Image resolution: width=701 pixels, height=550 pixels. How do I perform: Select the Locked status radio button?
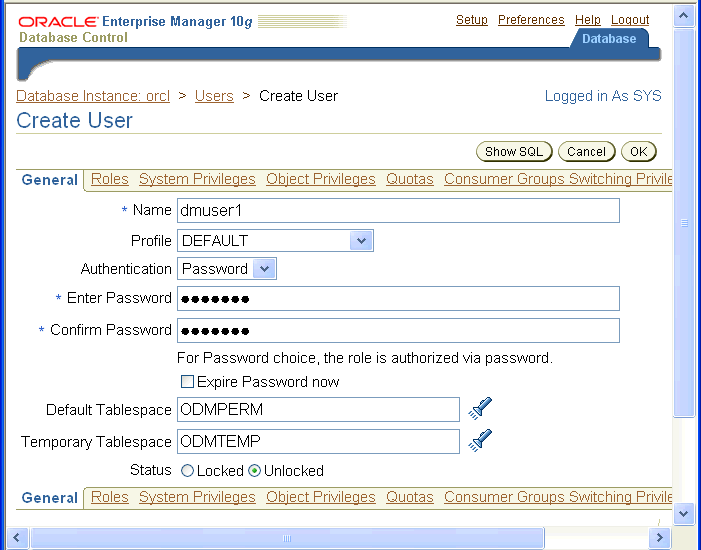tap(187, 471)
